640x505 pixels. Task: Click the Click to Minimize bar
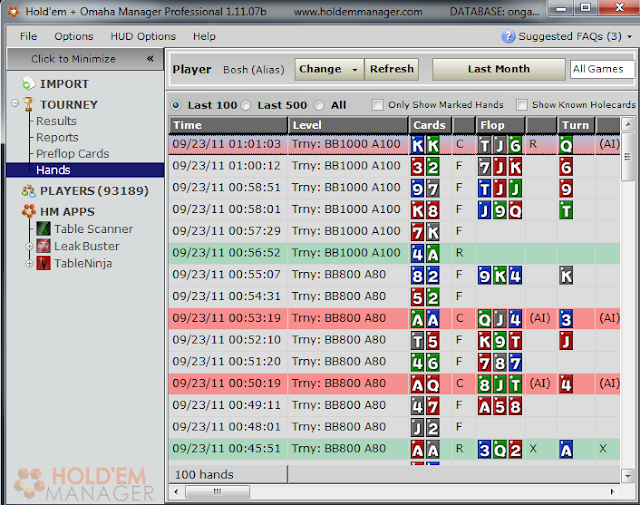(85, 59)
